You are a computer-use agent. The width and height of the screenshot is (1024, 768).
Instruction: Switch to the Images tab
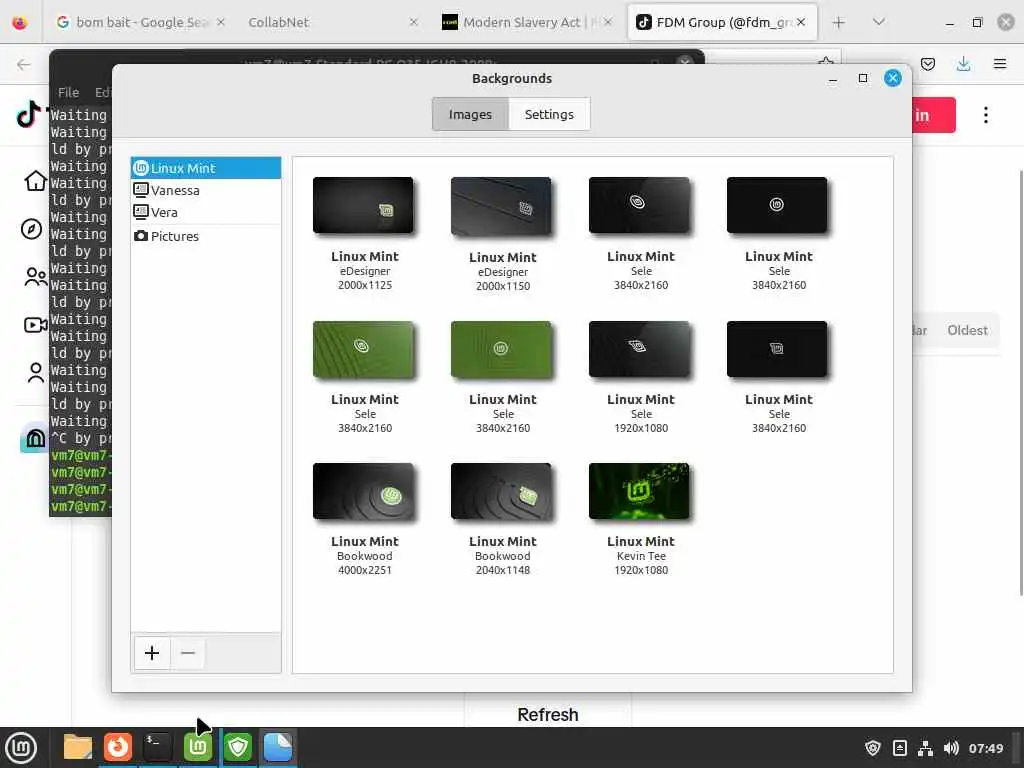point(470,114)
